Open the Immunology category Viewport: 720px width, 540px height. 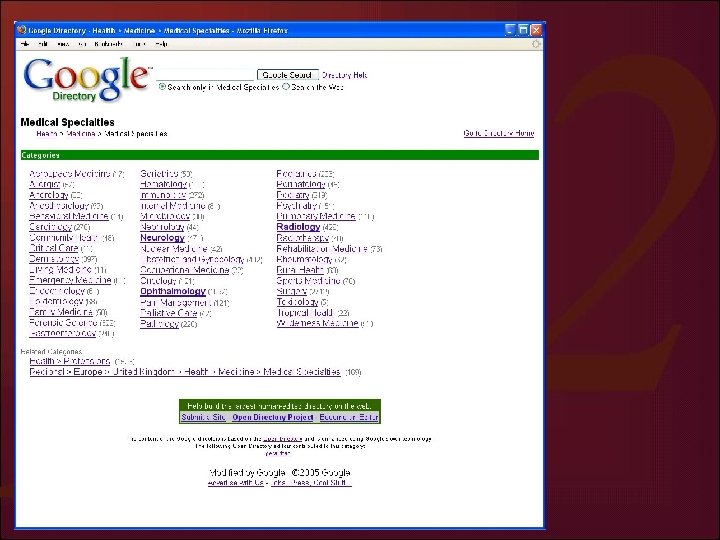163,195
